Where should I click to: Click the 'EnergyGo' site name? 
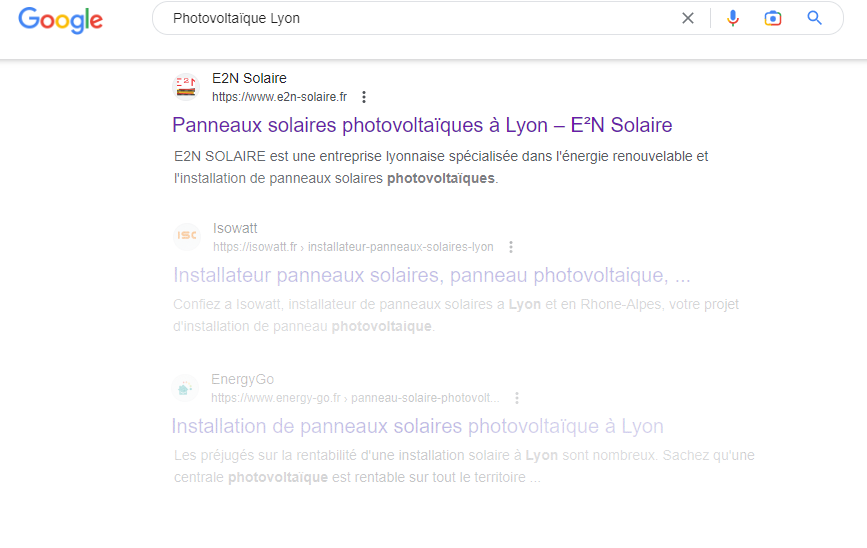click(242, 379)
